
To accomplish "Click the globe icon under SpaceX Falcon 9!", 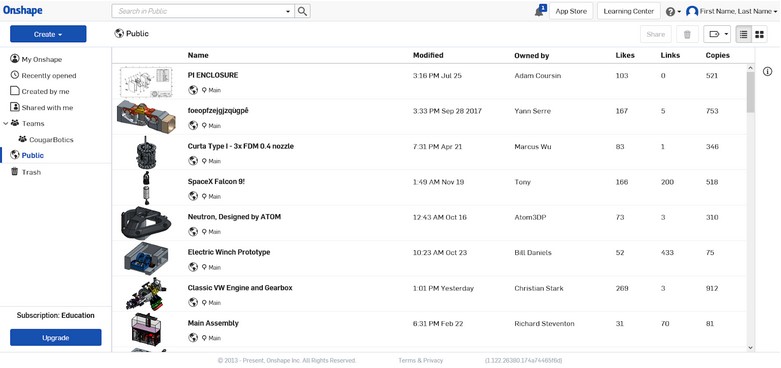I will [193, 196].
